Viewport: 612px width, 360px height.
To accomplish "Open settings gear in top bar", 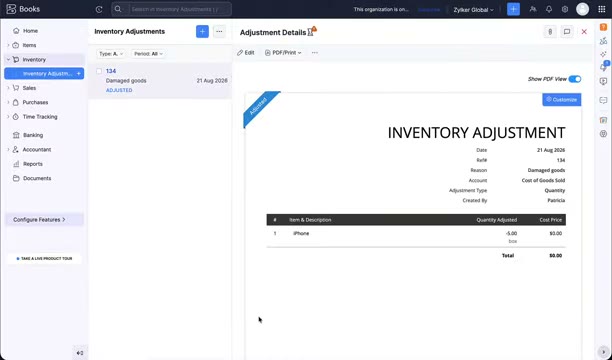I will 565,9.
